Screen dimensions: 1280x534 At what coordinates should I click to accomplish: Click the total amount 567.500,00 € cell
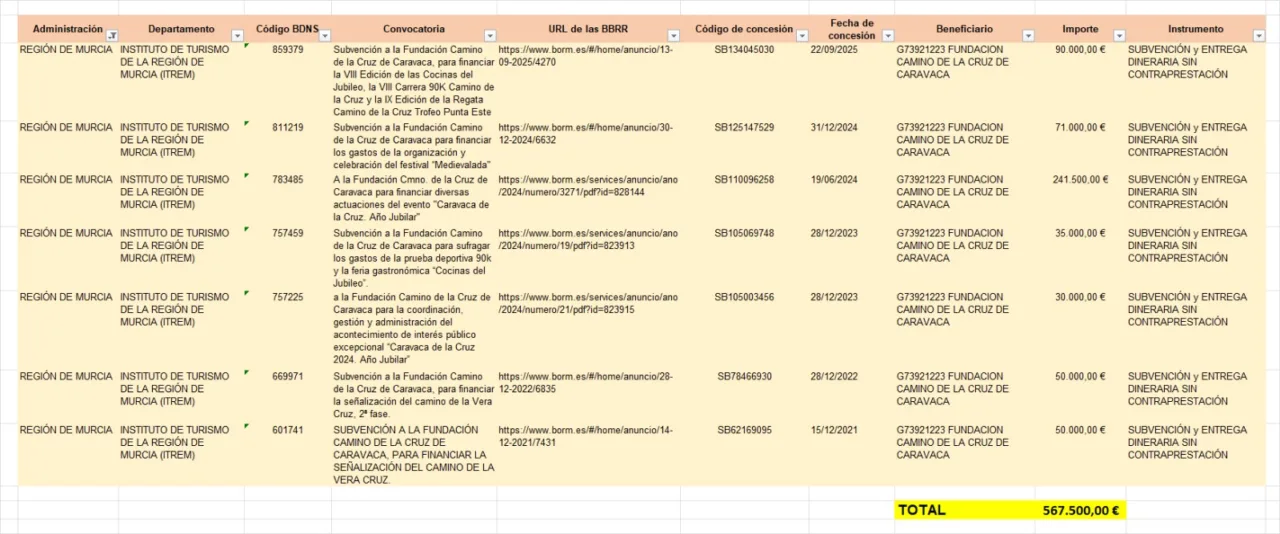pos(1079,510)
